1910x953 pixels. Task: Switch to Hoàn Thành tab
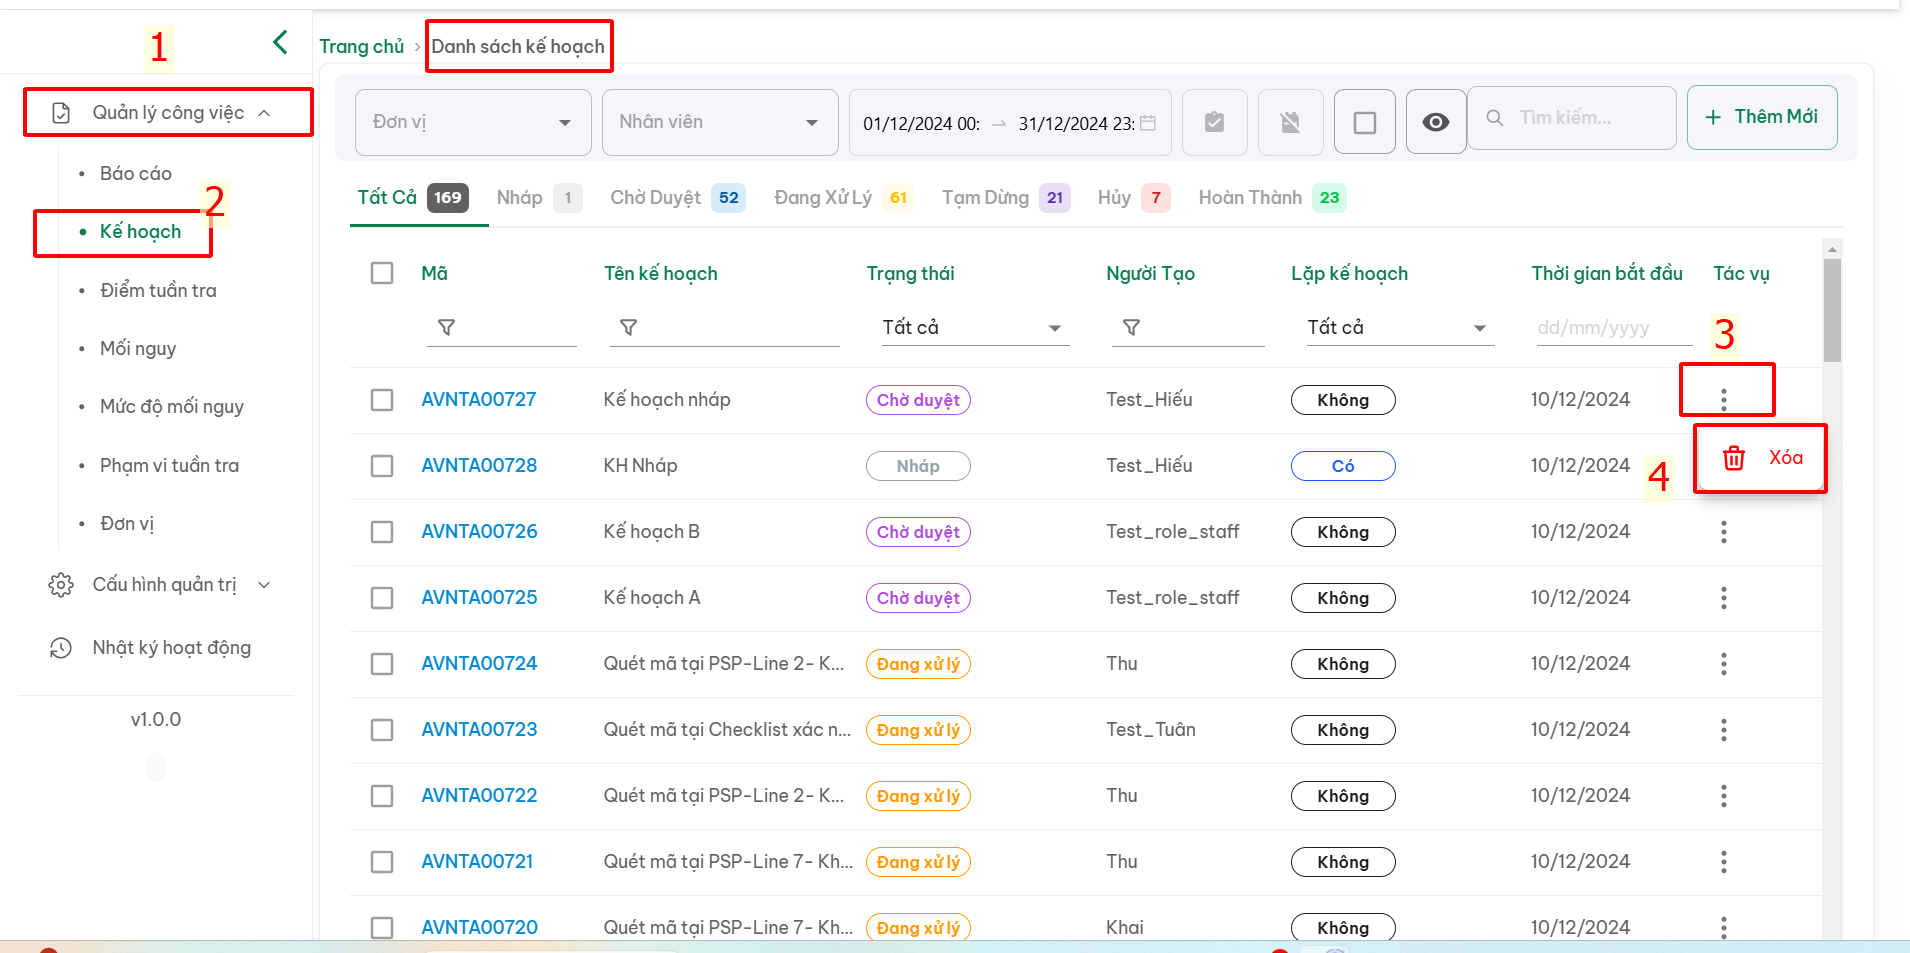(x=1272, y=198)
